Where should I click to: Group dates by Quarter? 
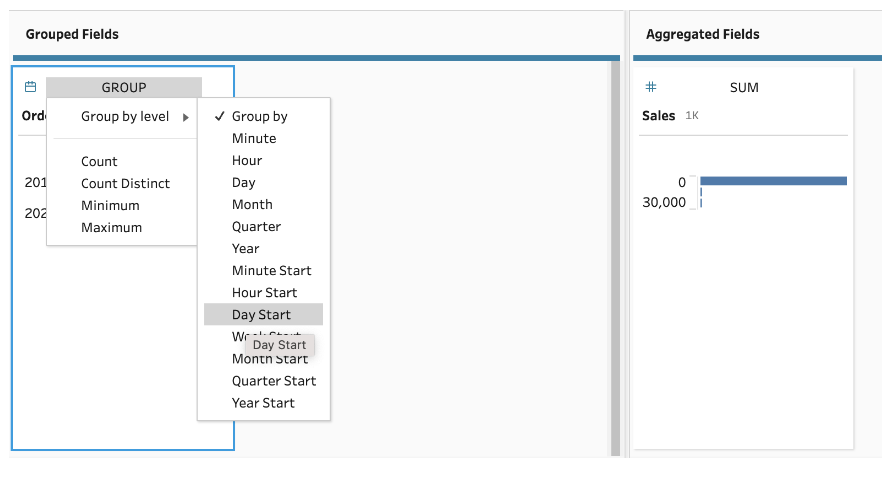tap(257, 226)
